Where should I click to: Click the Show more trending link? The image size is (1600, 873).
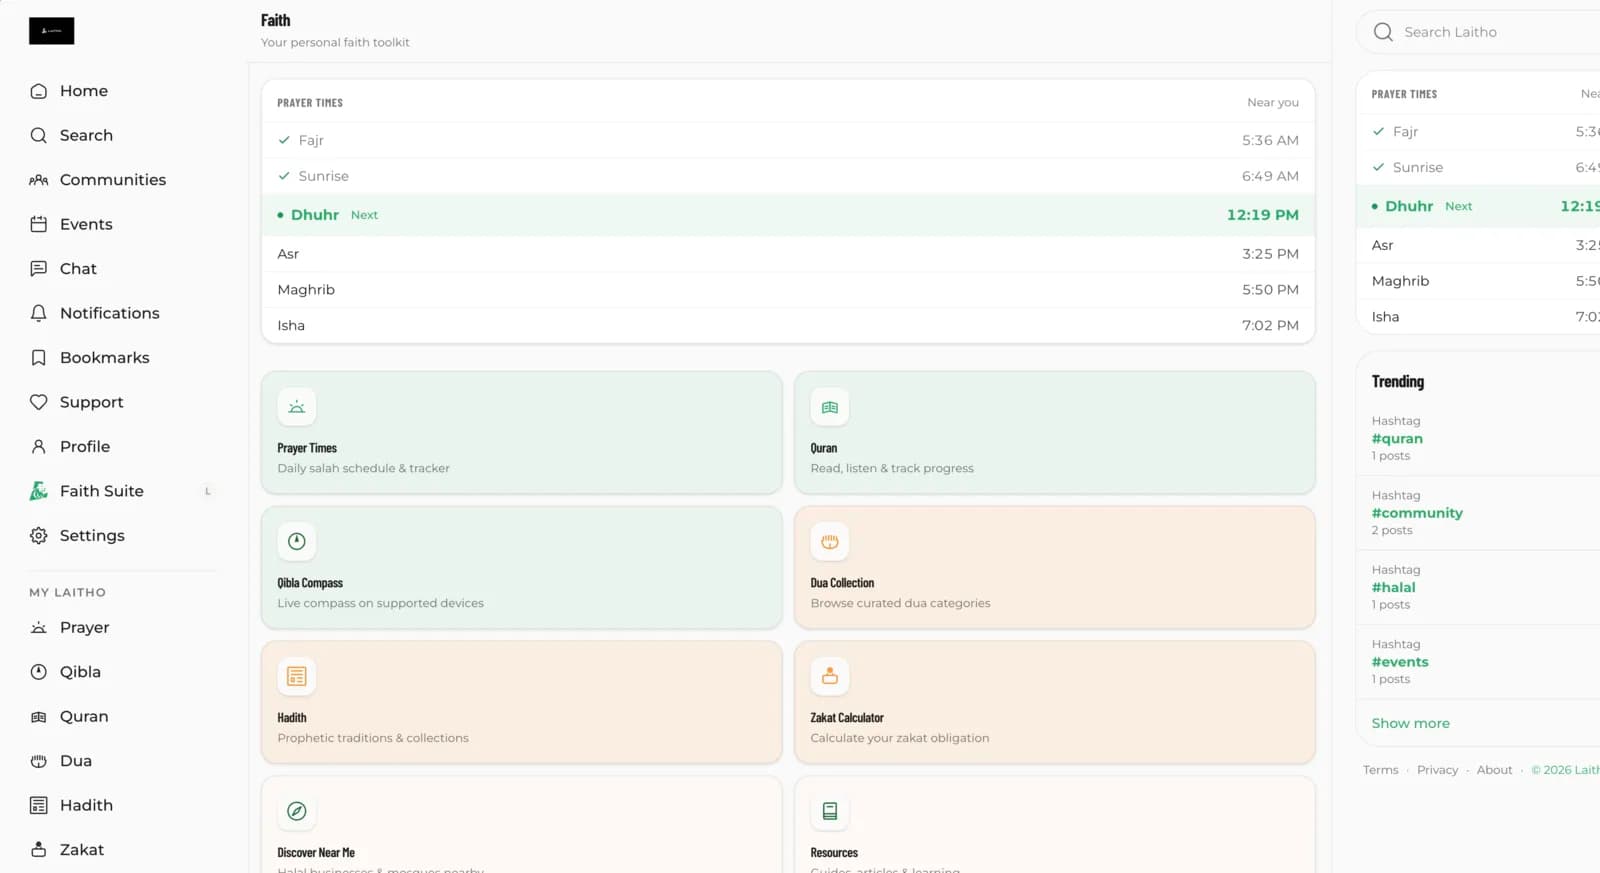(1410, 723)
